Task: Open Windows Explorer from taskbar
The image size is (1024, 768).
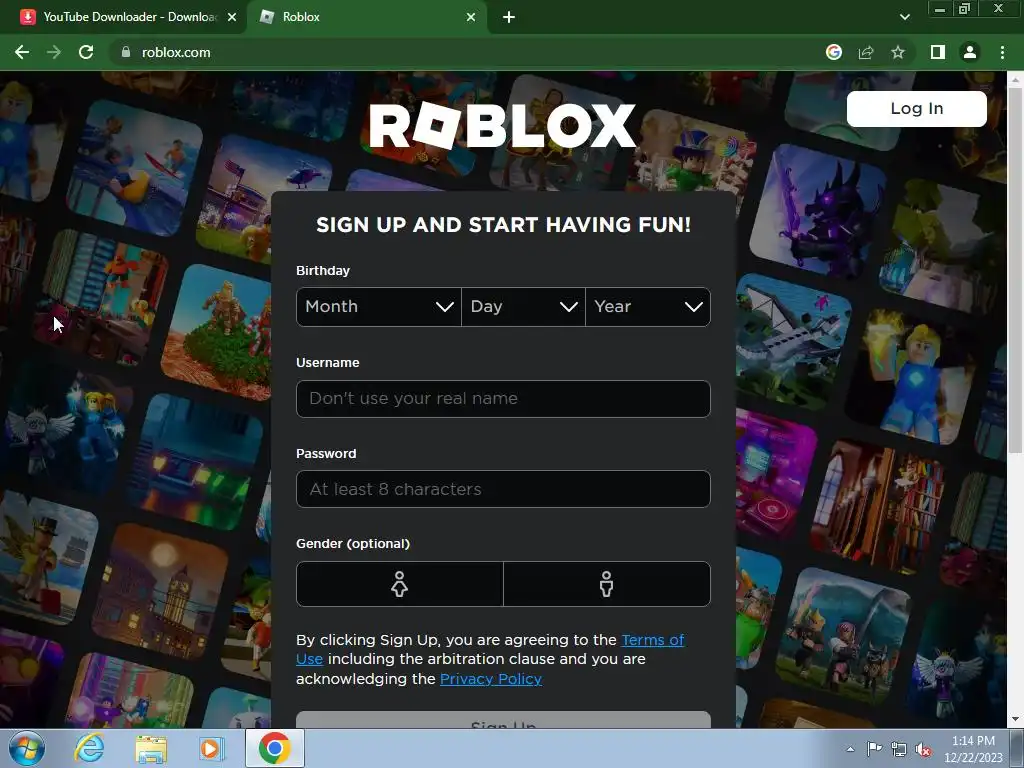Action: tap(151, 748)
